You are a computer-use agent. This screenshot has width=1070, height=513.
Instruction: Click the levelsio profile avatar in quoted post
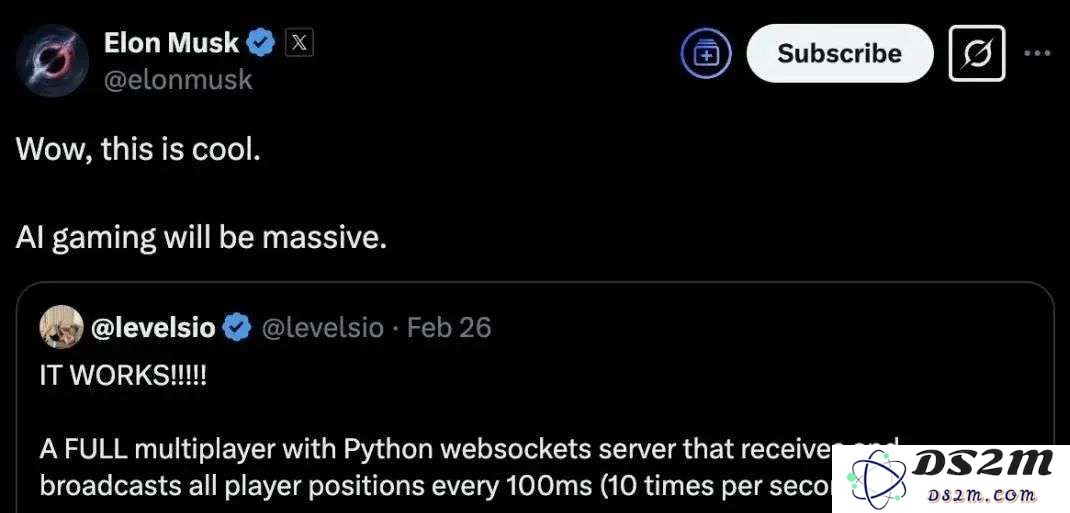click(61, 327)
